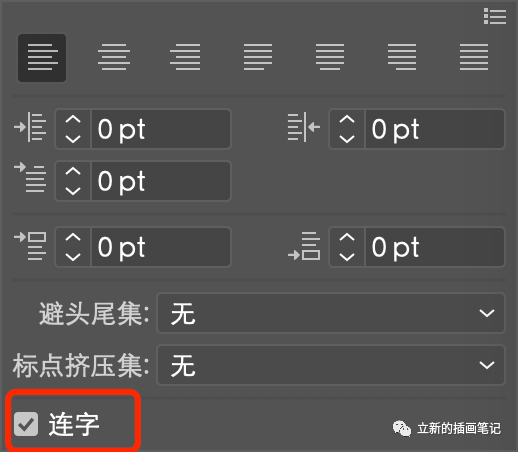Select the align left paragraph icon
Screen dimensions: 518x452
pyautogui.click(x=42, y=58)
